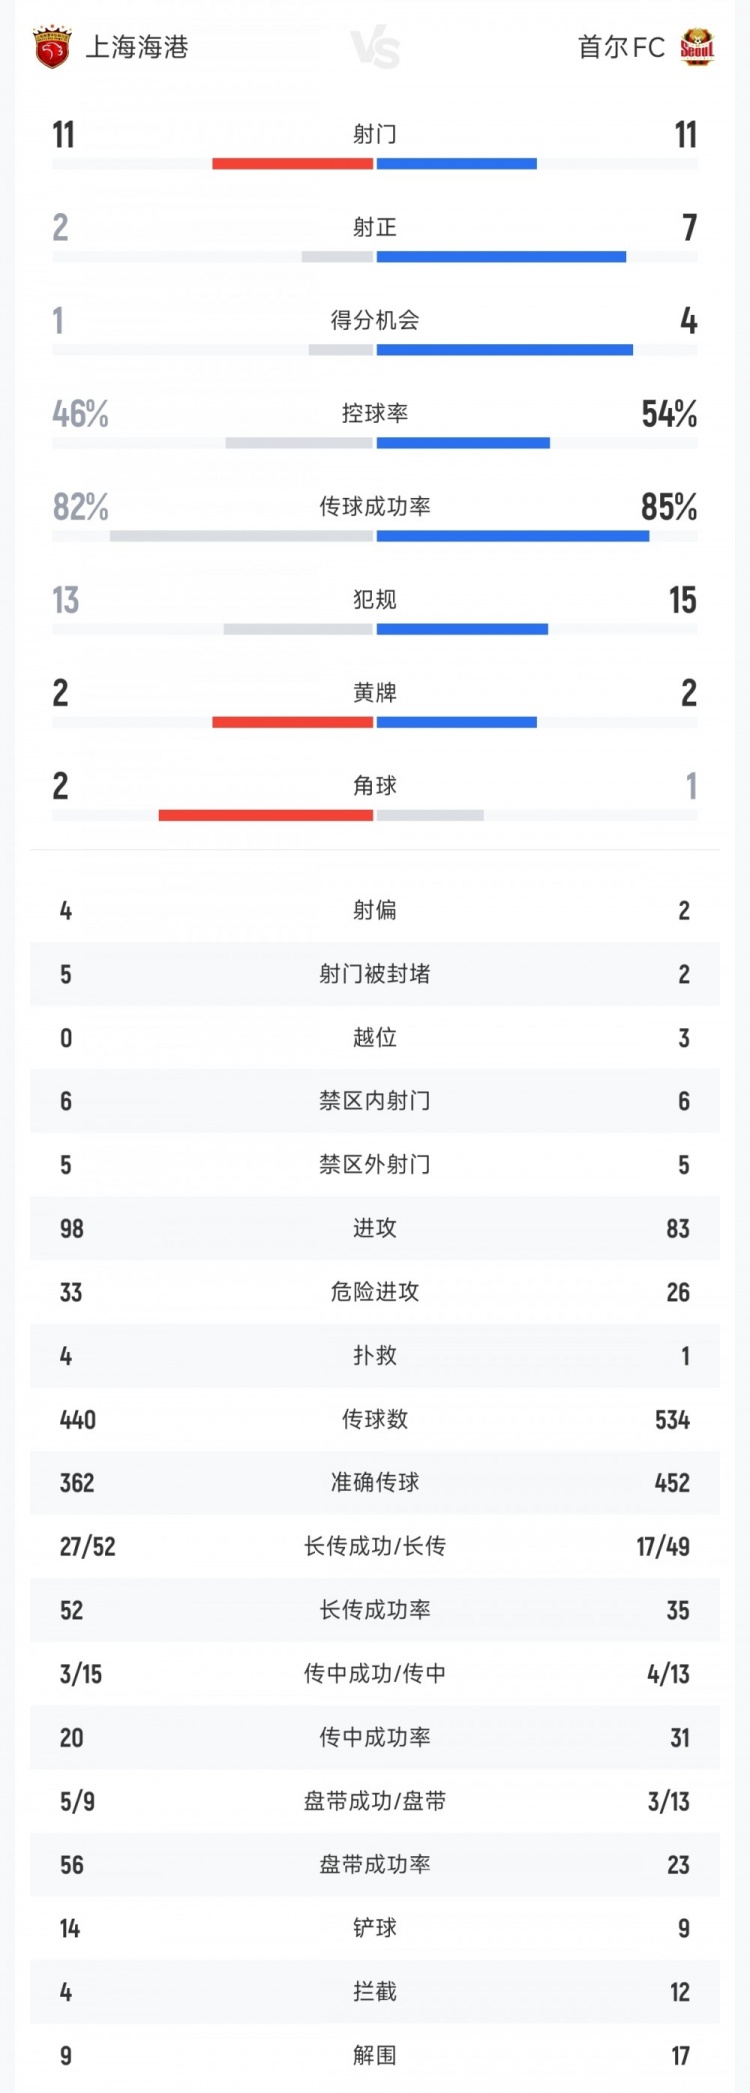Click the red 角球 corners bar
The width and height of the screenshot is (750, 2093).
265,816
